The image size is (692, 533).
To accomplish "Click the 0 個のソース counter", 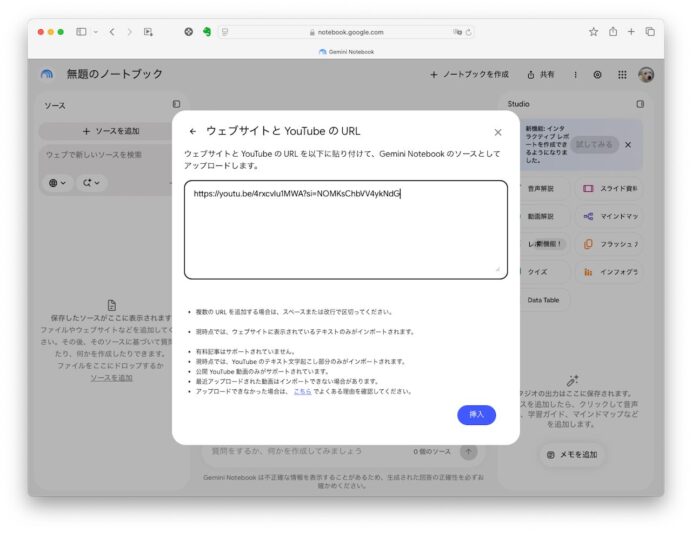I will point(432,451).
